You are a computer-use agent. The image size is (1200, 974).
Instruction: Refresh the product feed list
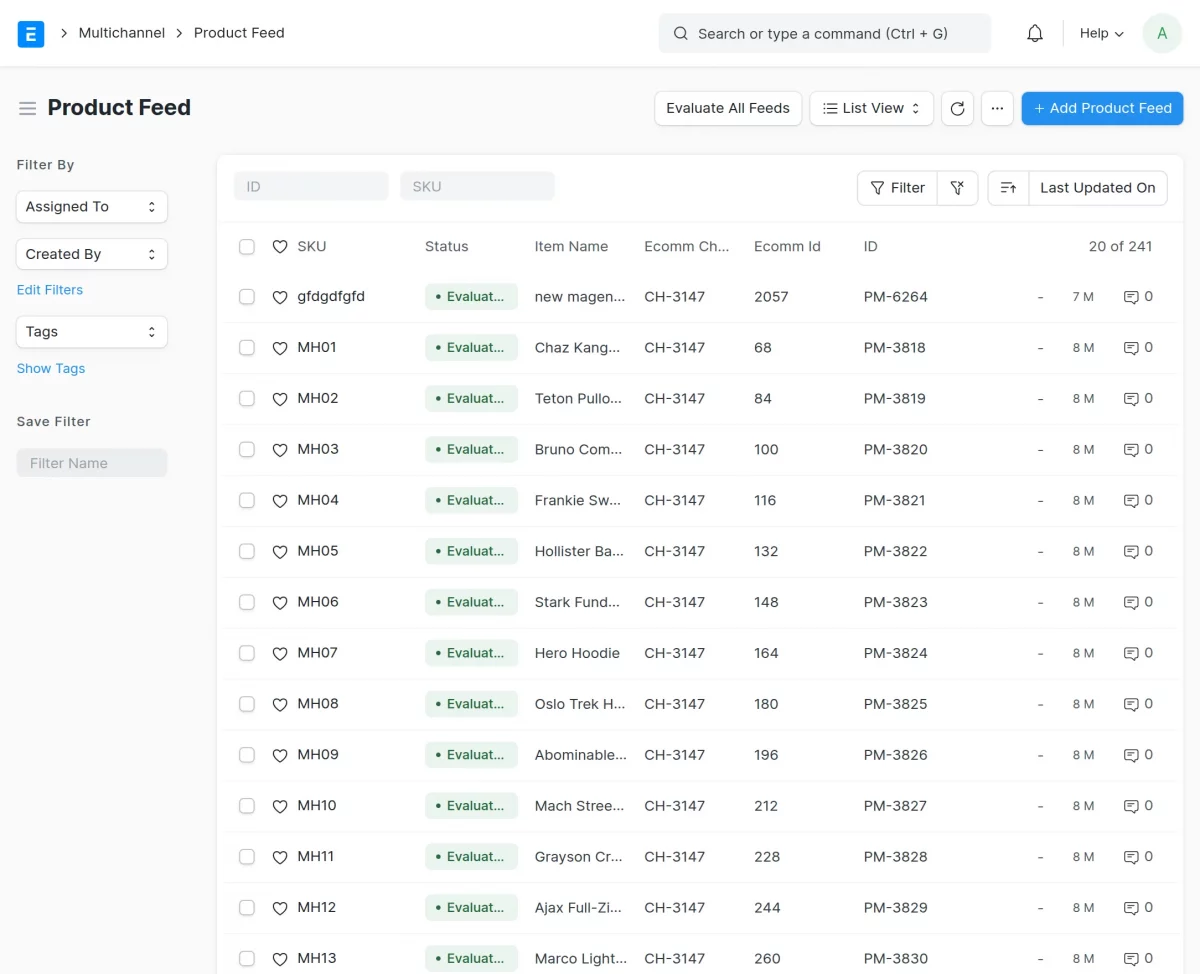coord(957,108)
